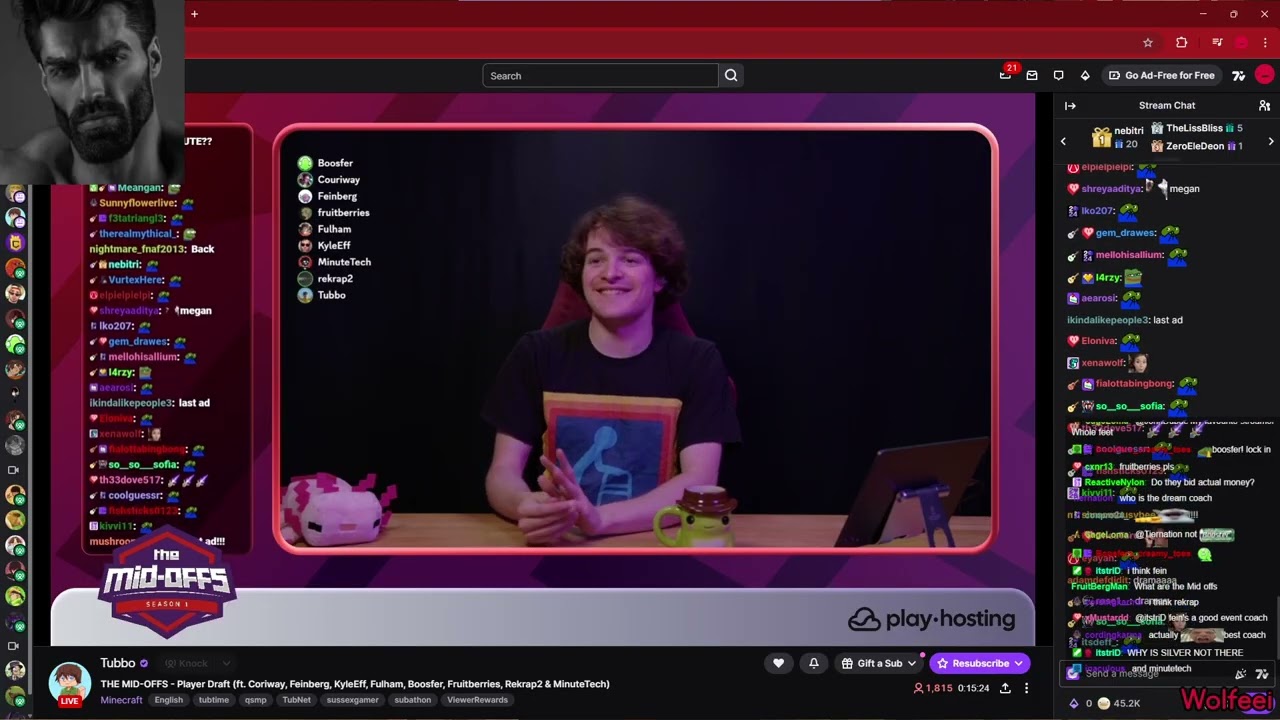Viewport: 1280px width, 720px height.
Task: Click Tubbo's LIVE avatar
Action: (70, 683)
